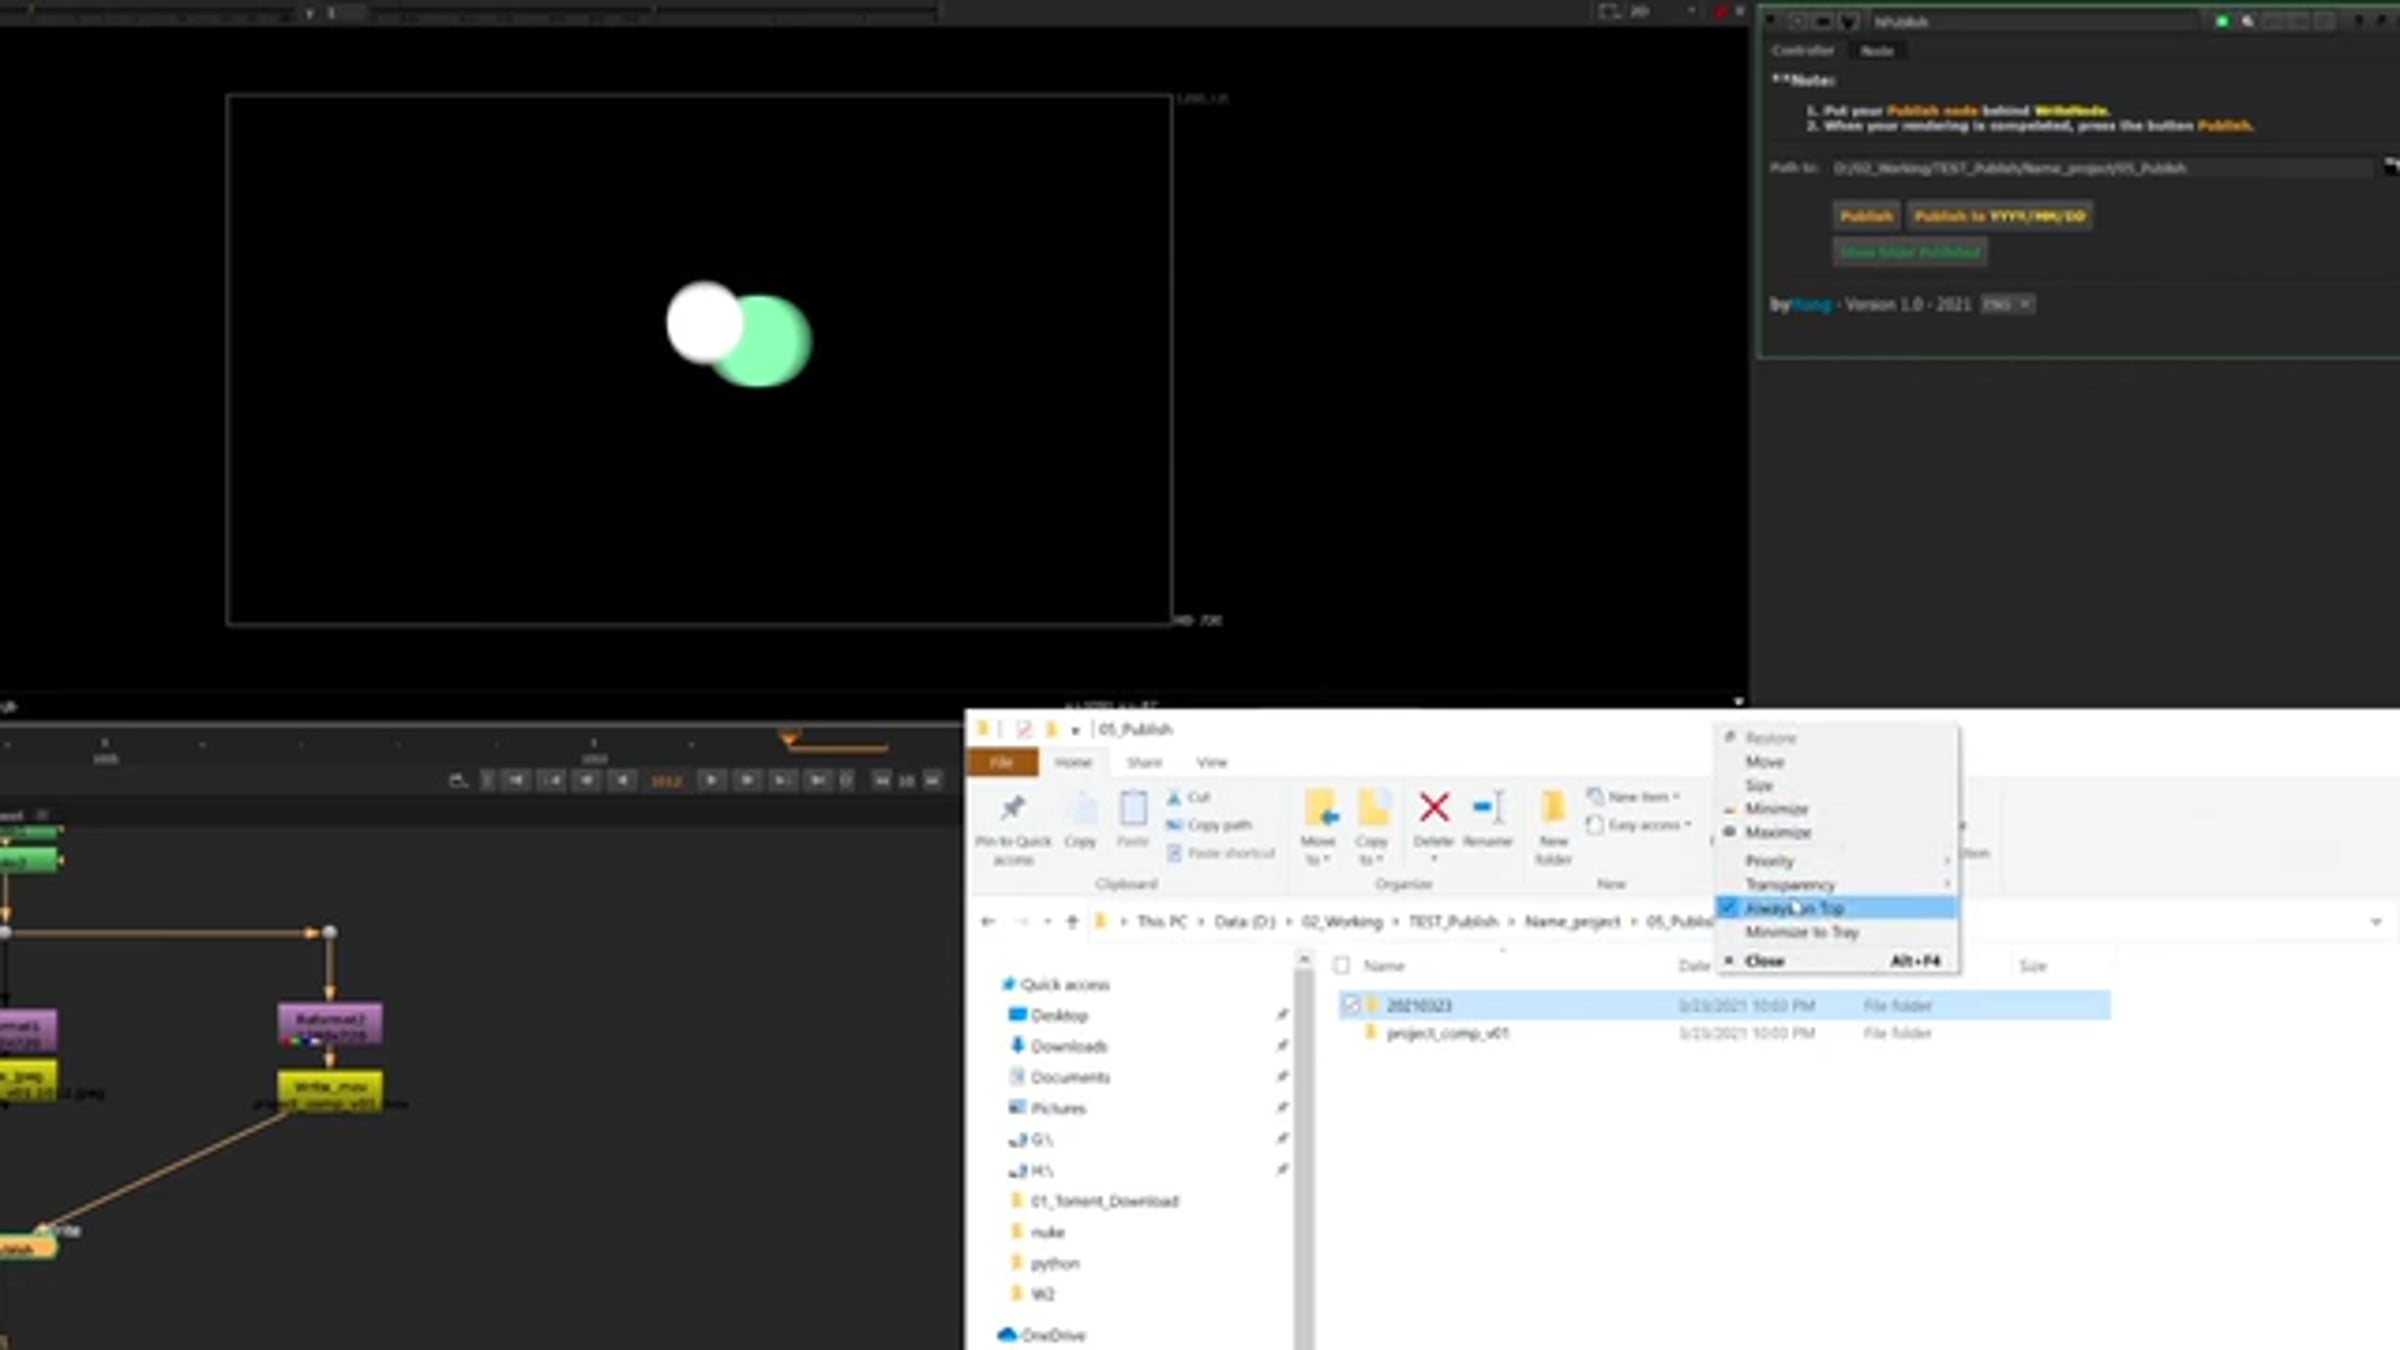Viewport: 2400px width, 1350px height.
Task: Open Desktop in the Explorer sidebar
Action: point(1048,1015)
